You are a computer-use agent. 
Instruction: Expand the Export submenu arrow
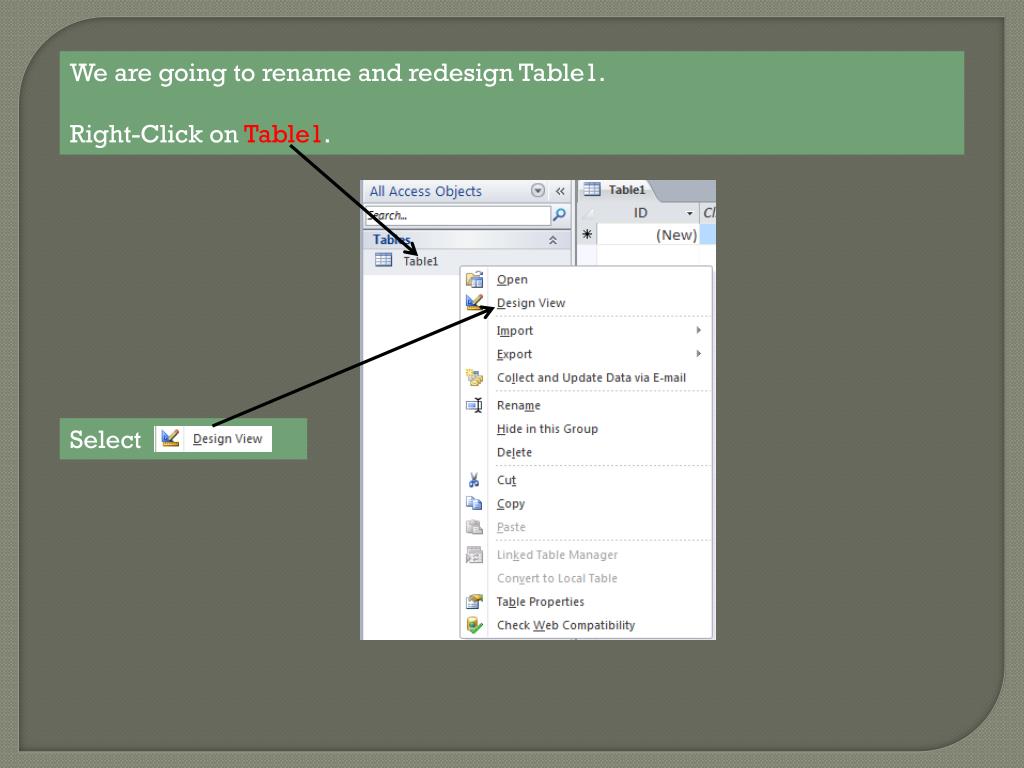pyautogui.click(x=699, y=353)
